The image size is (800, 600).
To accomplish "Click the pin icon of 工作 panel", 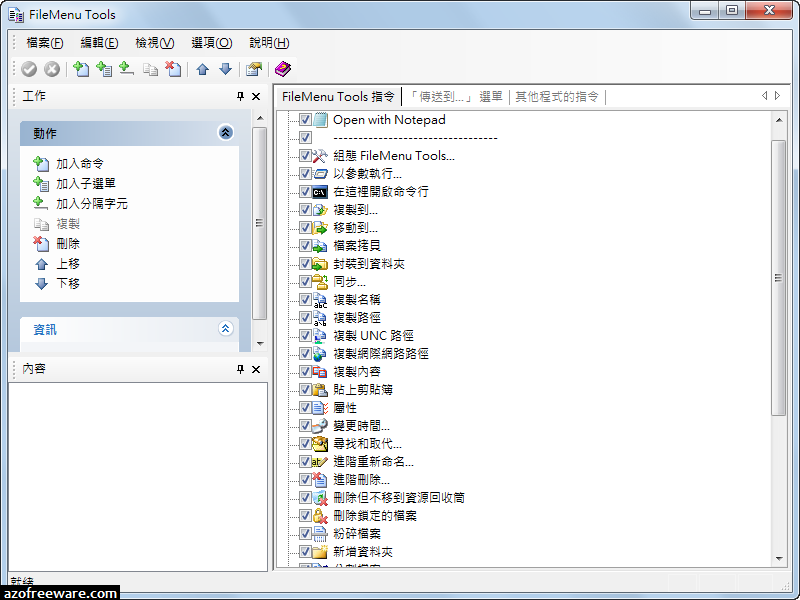I will [240, 96].
